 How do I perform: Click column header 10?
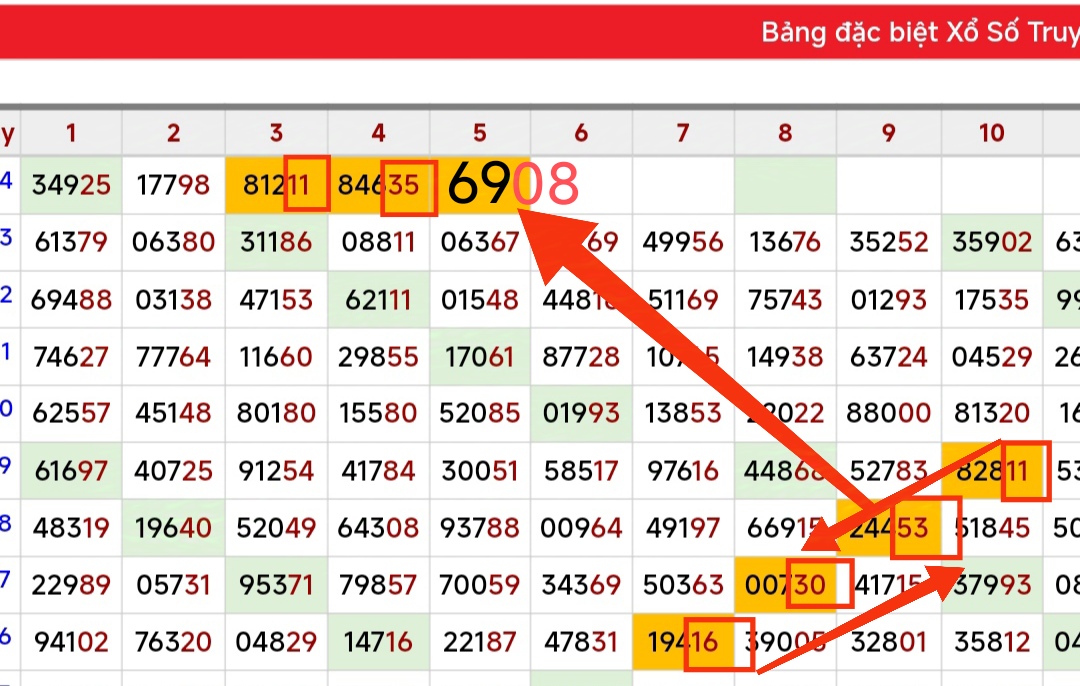991,133
